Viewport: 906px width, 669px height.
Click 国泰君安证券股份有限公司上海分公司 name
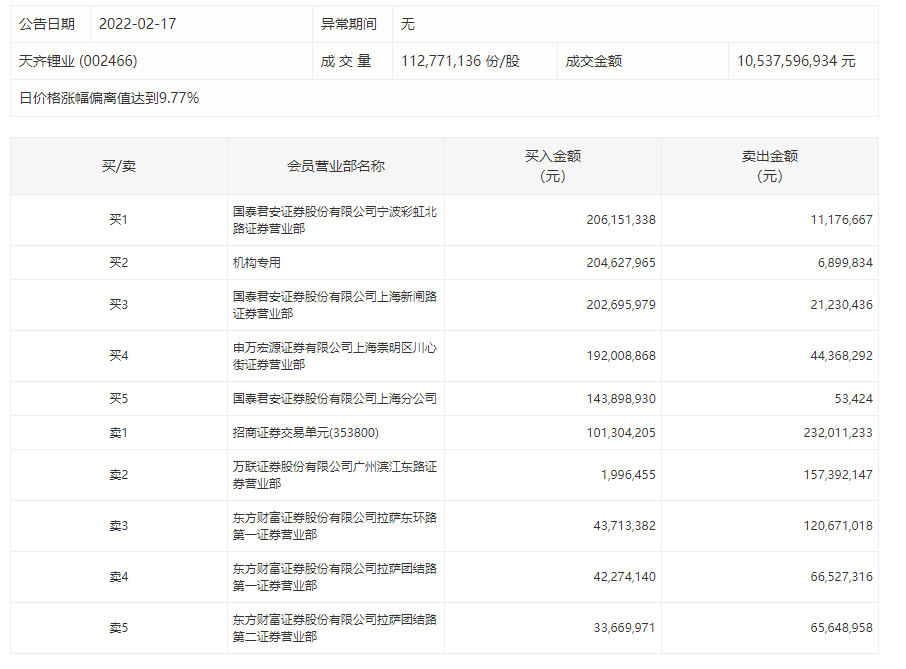(335, 399)
